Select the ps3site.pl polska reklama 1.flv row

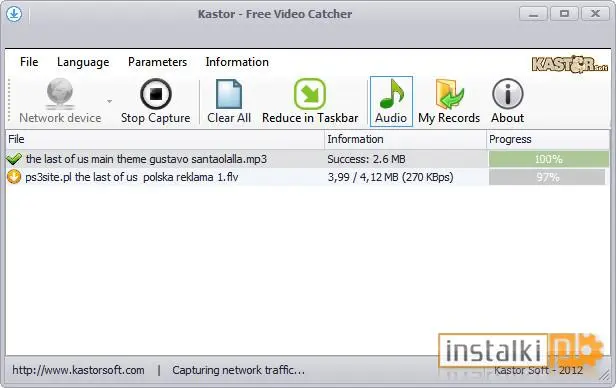[307, 177]
